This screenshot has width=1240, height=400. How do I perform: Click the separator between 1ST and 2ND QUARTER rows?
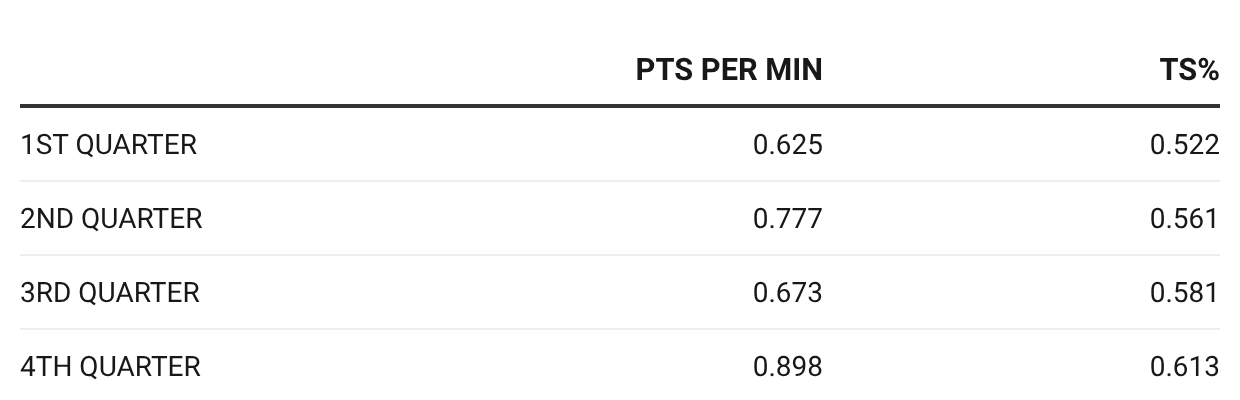point(620,181)
